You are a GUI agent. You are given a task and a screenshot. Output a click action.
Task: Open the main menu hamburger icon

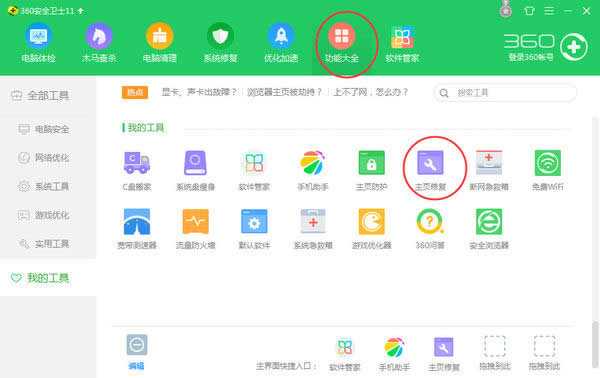tap(549, 11)
